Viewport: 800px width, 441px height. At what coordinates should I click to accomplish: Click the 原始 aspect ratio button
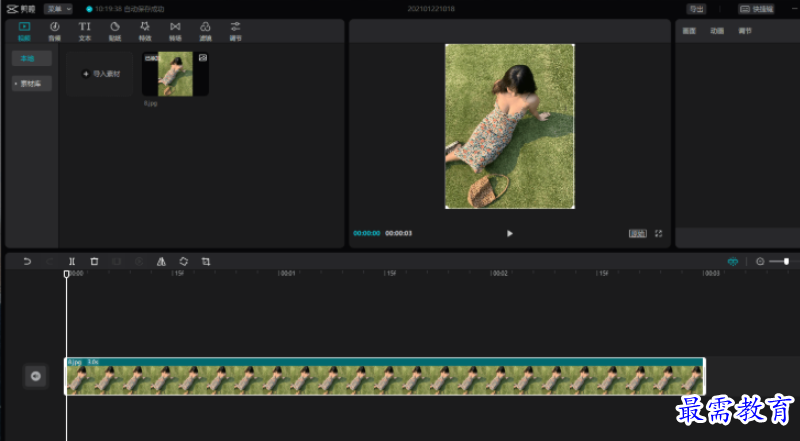pyautogui.click(x=638, y=233)
